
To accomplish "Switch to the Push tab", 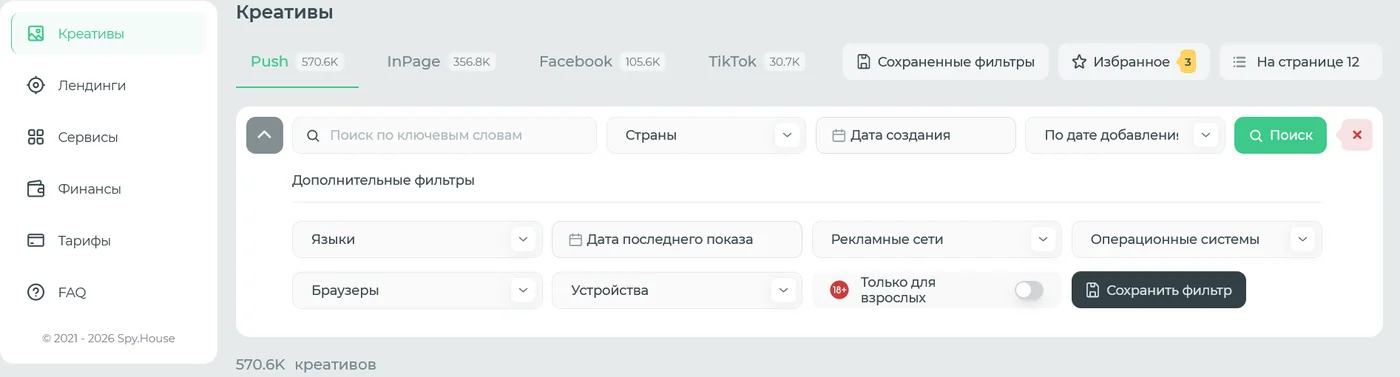I will 297,62.
